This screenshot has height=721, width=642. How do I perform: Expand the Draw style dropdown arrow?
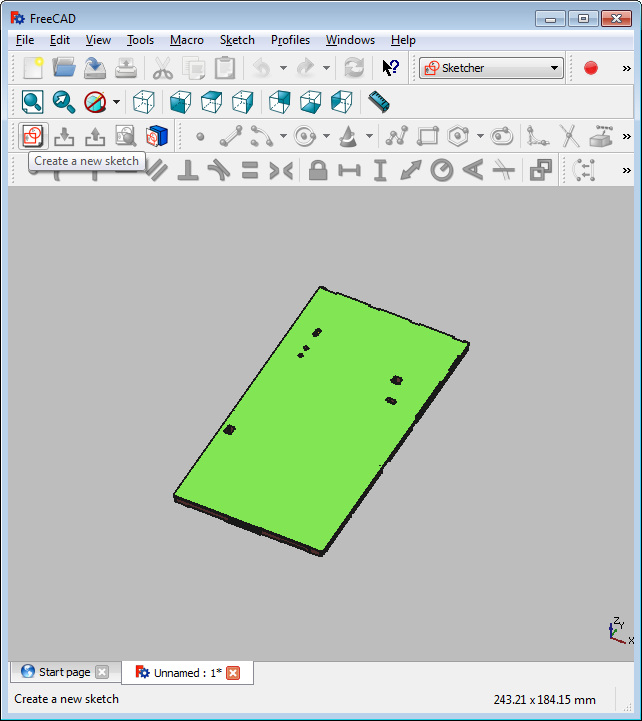[x=116, y=102]
